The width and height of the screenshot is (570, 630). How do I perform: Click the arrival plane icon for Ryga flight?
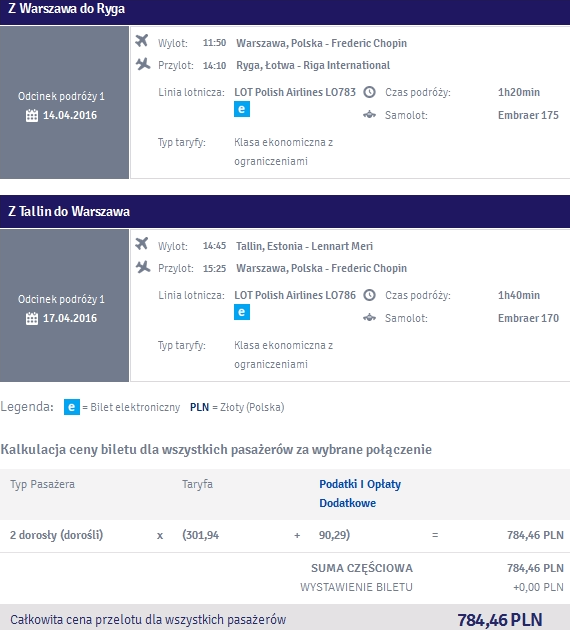(x=143, y=64)
